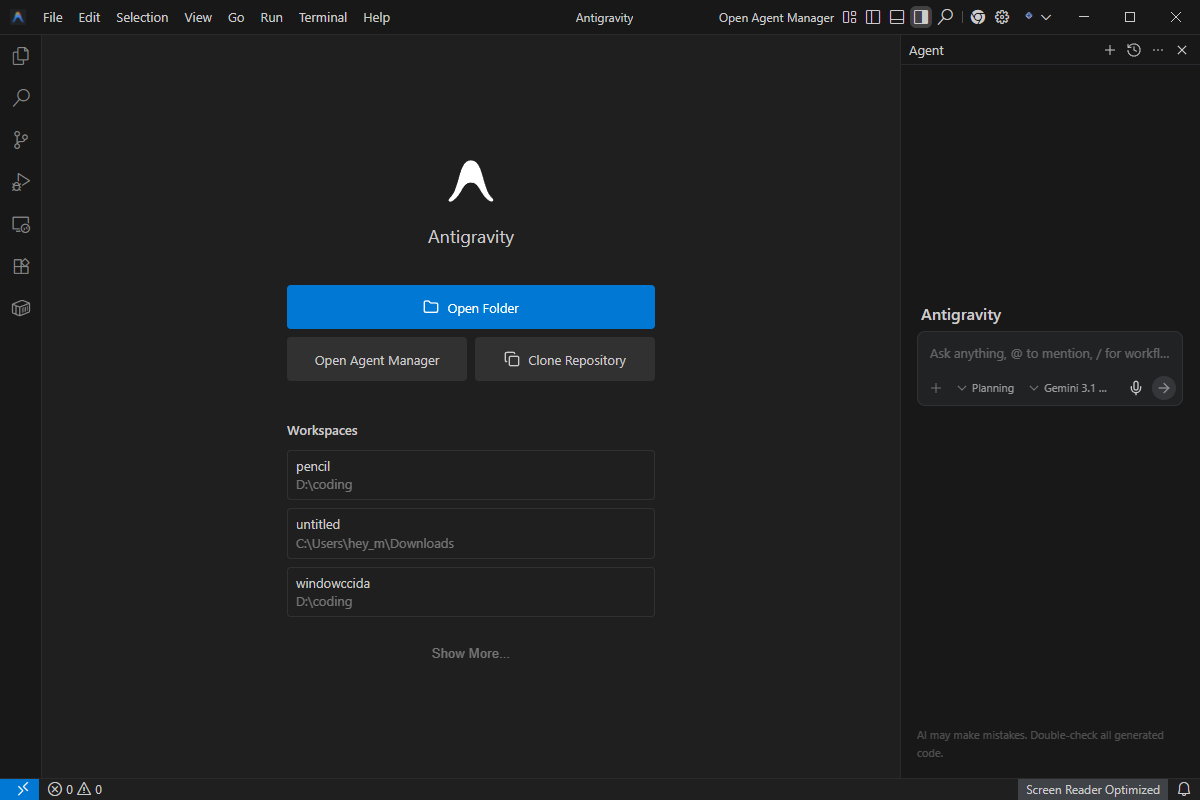
Task: Open the Remote Explorer view
Action: pos(20,225)
